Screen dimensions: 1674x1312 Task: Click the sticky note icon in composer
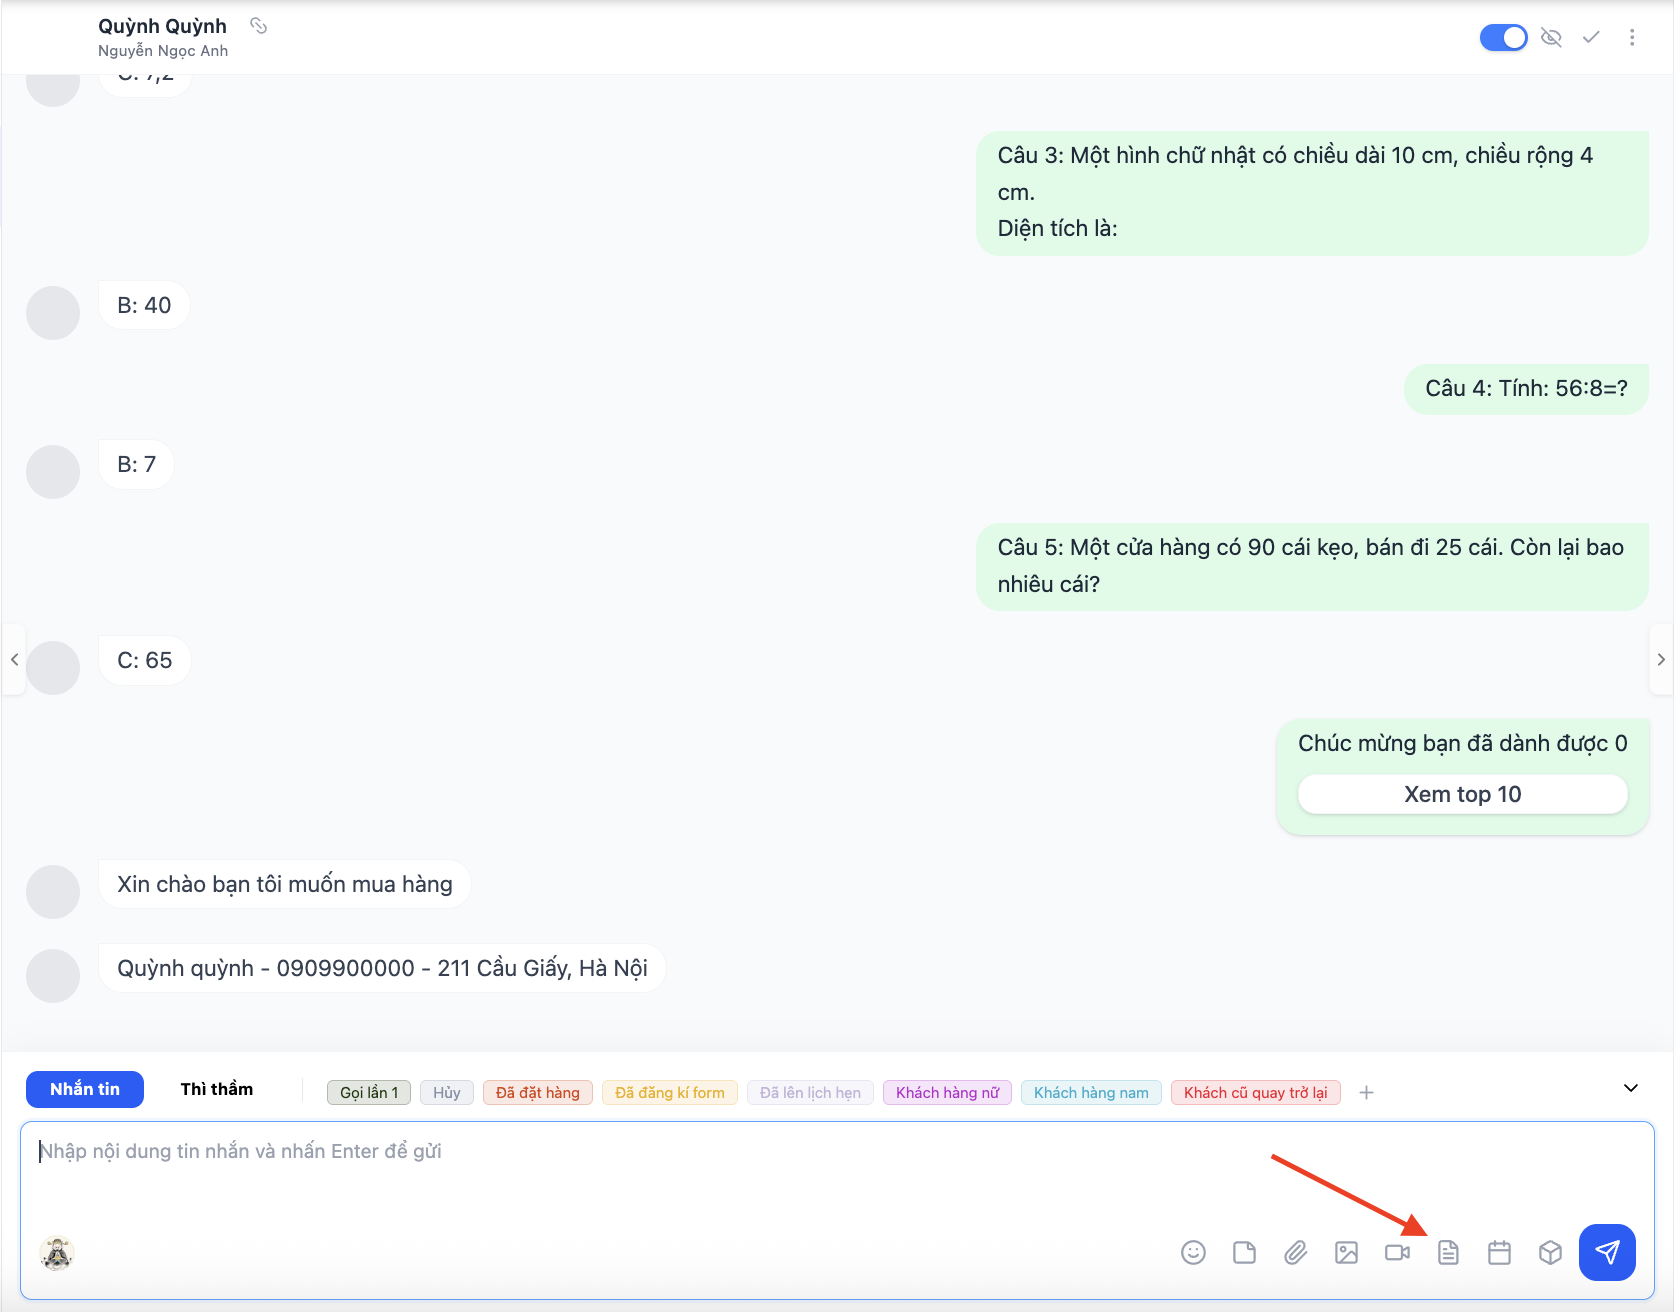(x=1244, y=1252)
